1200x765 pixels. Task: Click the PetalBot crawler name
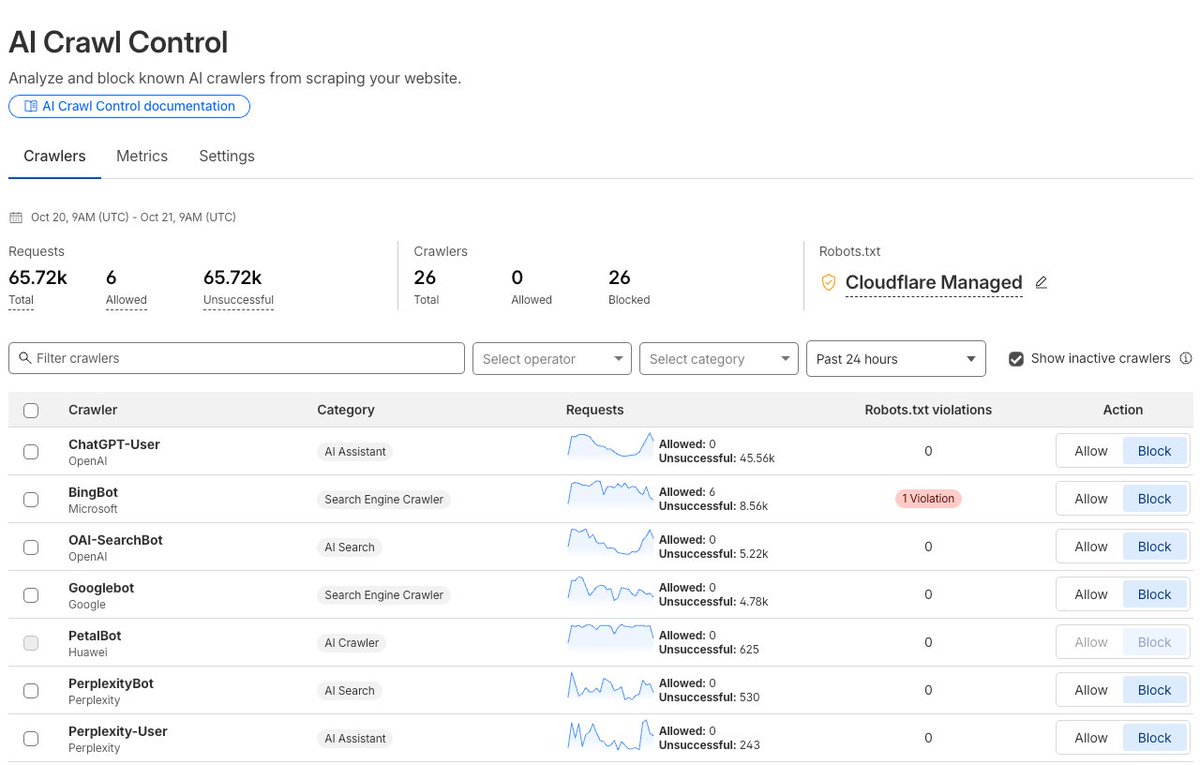point(95,636)
